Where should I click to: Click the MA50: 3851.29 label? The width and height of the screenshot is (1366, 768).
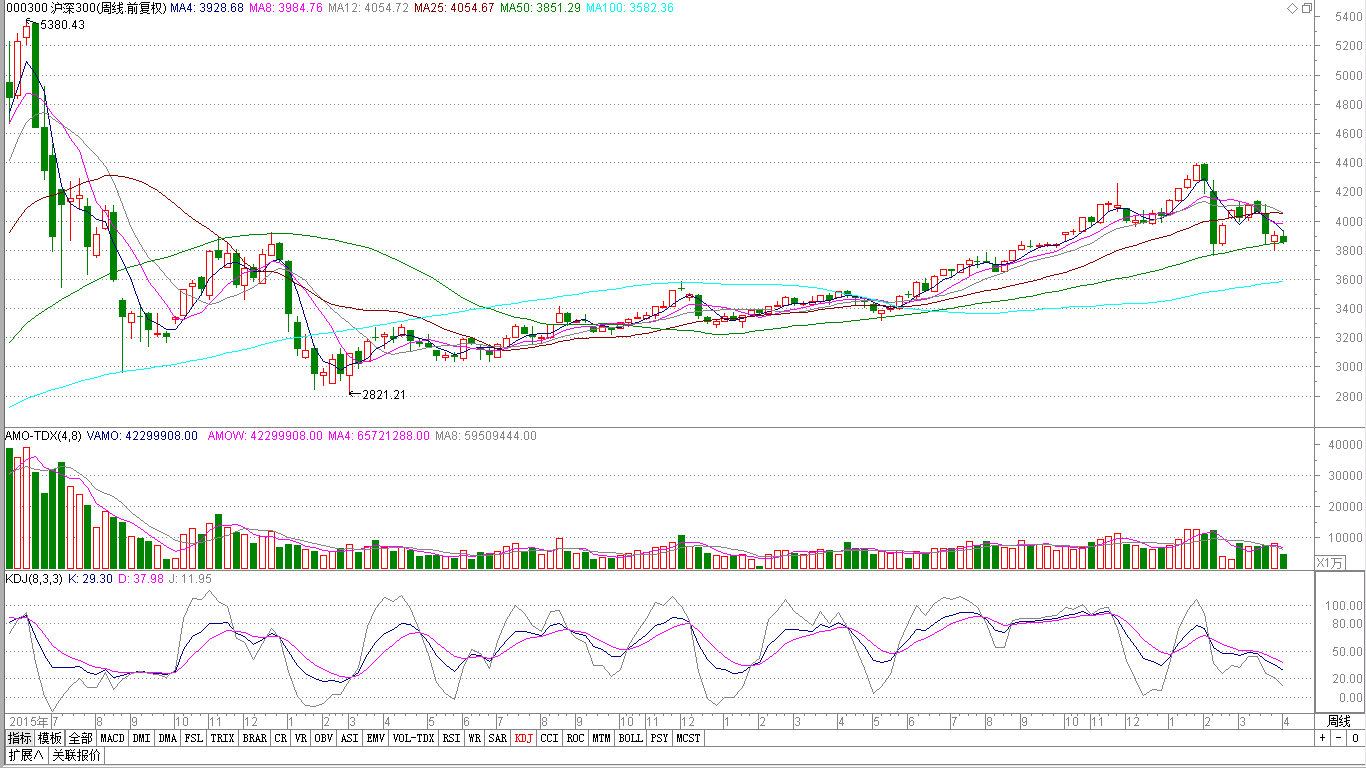coord(541,8)
